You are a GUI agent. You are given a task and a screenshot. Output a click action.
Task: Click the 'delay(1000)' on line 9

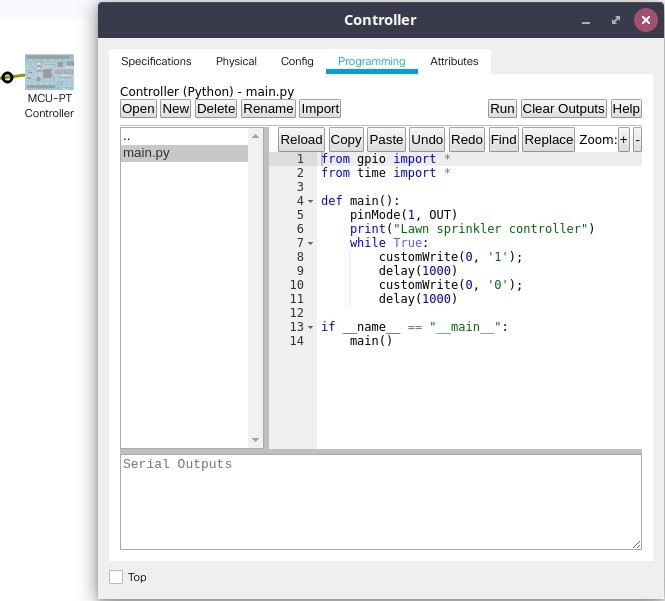pyautogui.click(x=418, y=271)
